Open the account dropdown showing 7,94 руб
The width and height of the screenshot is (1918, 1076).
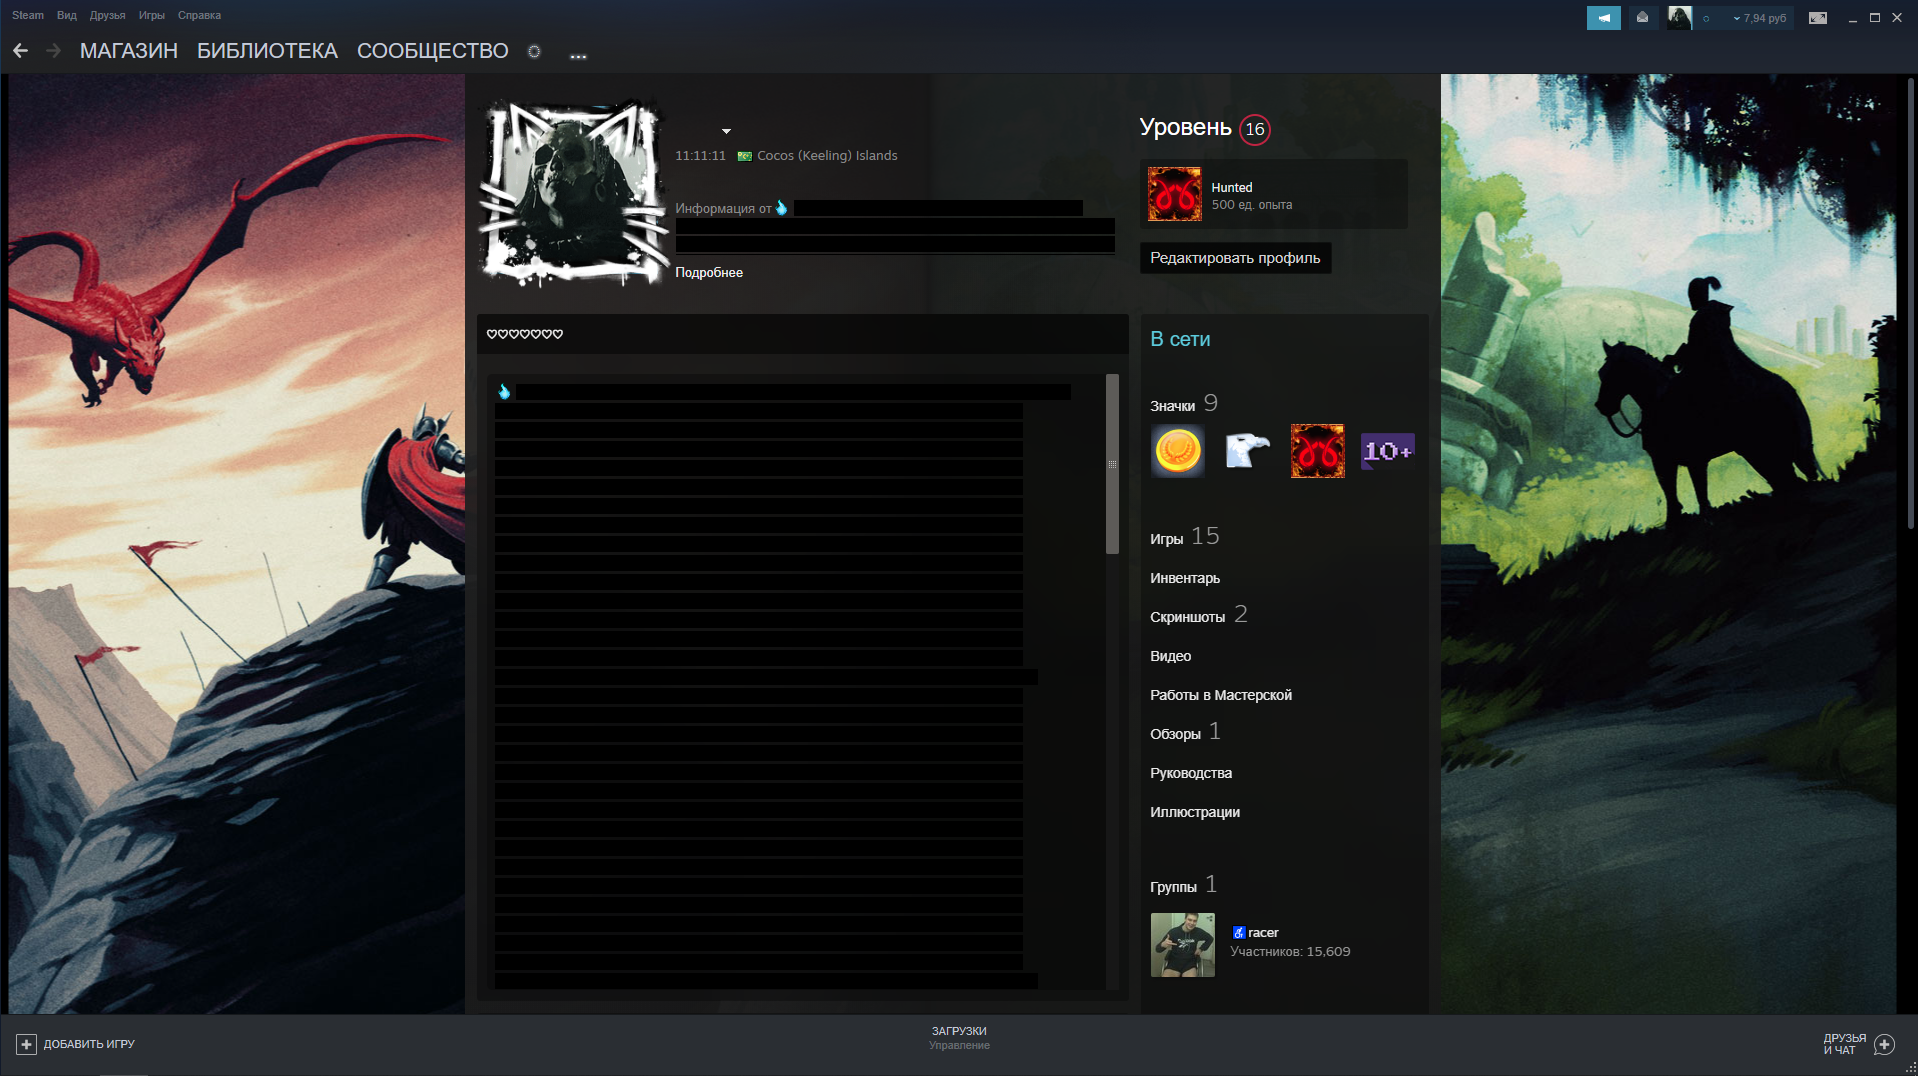(1759, 18)
